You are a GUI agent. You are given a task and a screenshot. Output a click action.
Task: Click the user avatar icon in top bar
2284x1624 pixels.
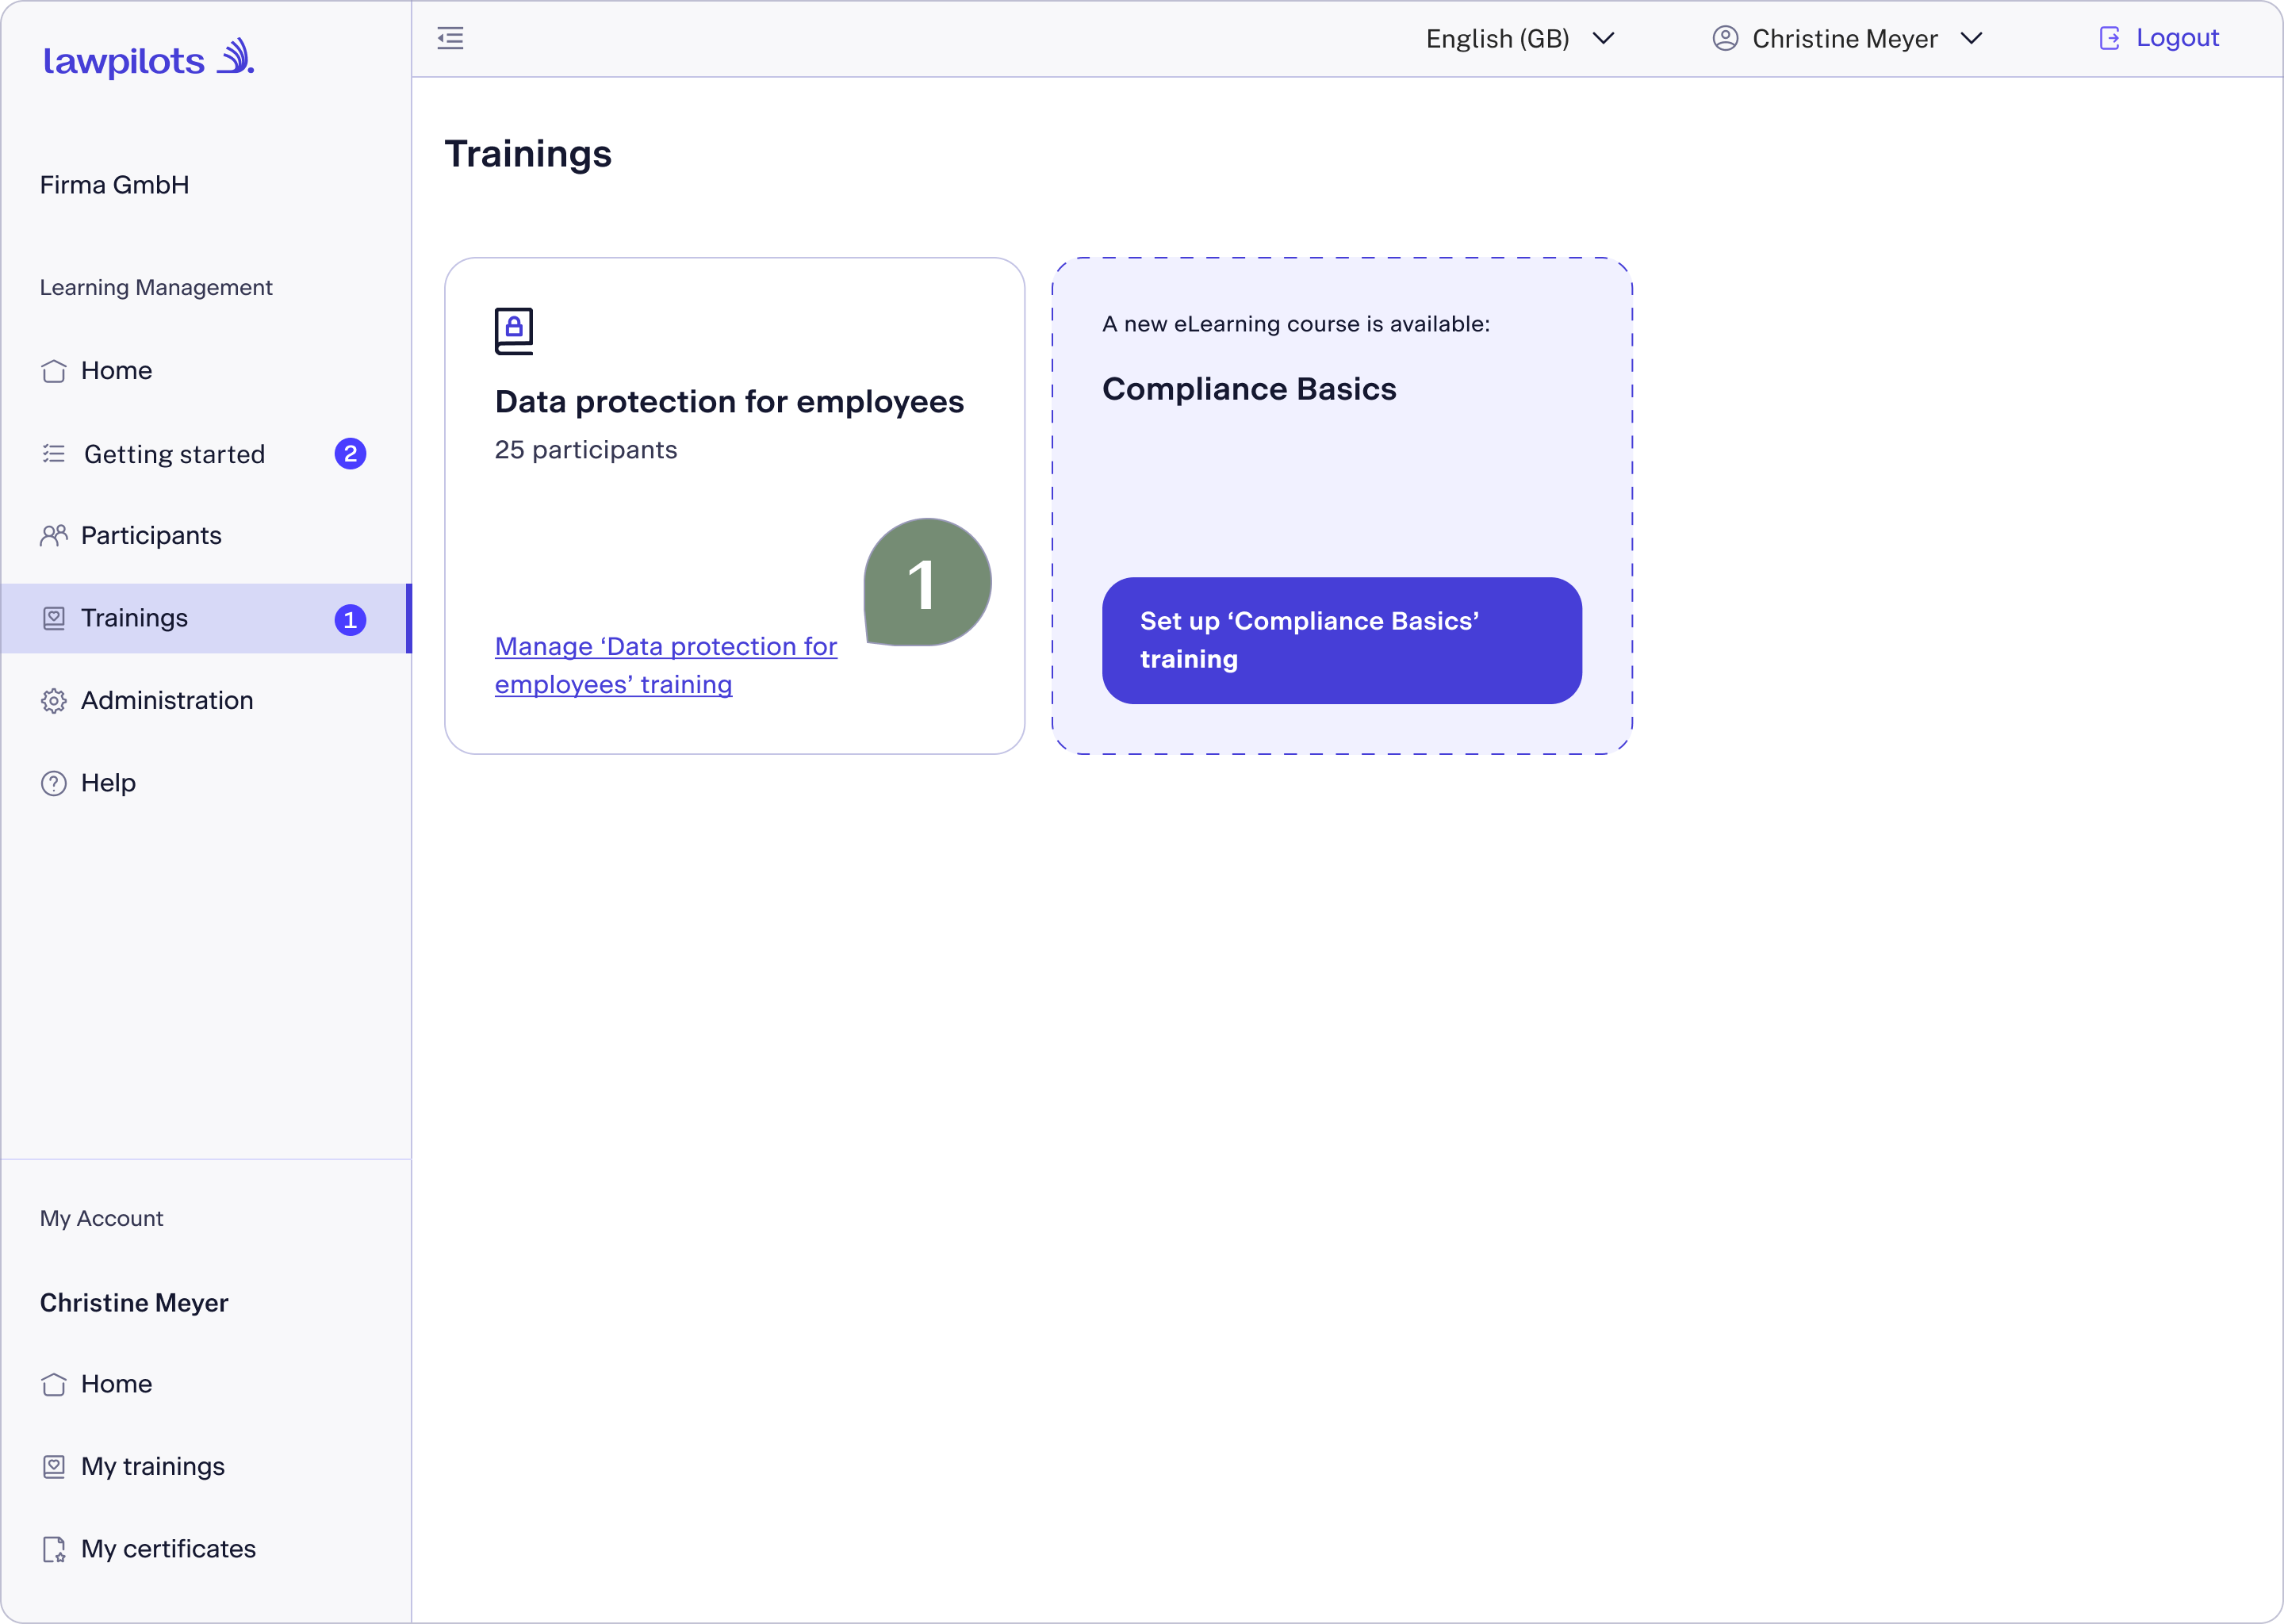tap(1725, 38)
